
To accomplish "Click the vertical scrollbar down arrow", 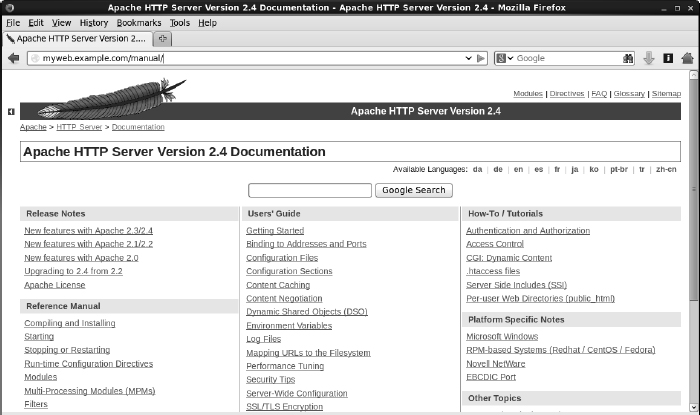I will [693, 407].
